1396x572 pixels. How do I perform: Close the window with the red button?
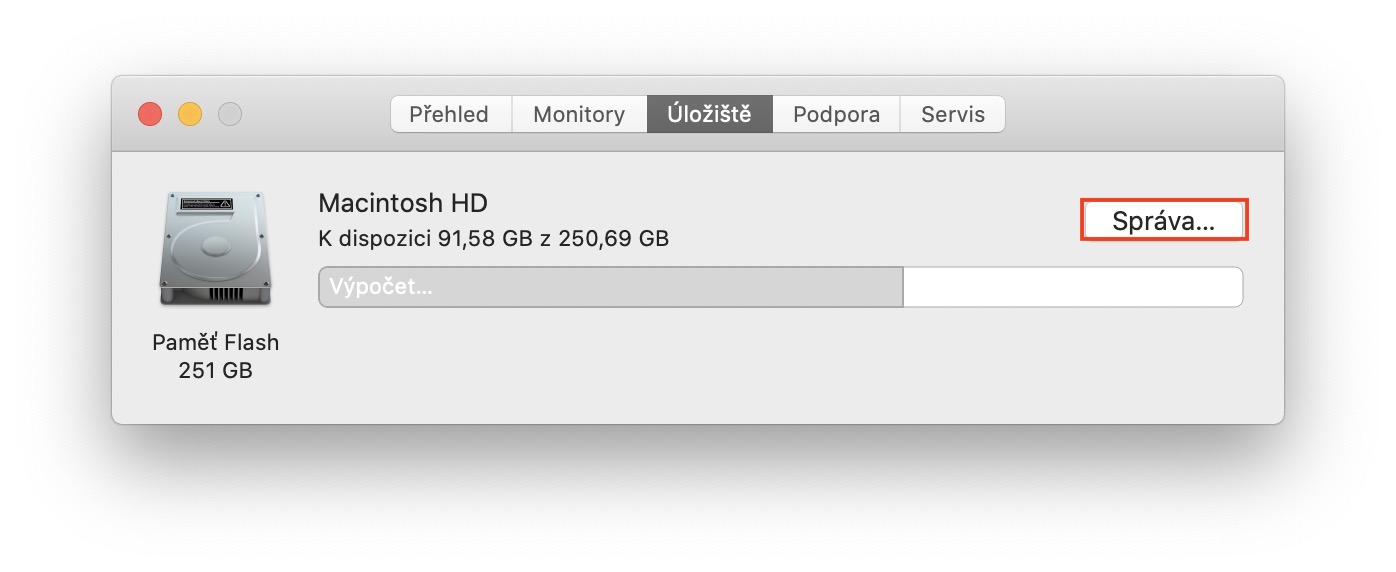pos(150,114)
